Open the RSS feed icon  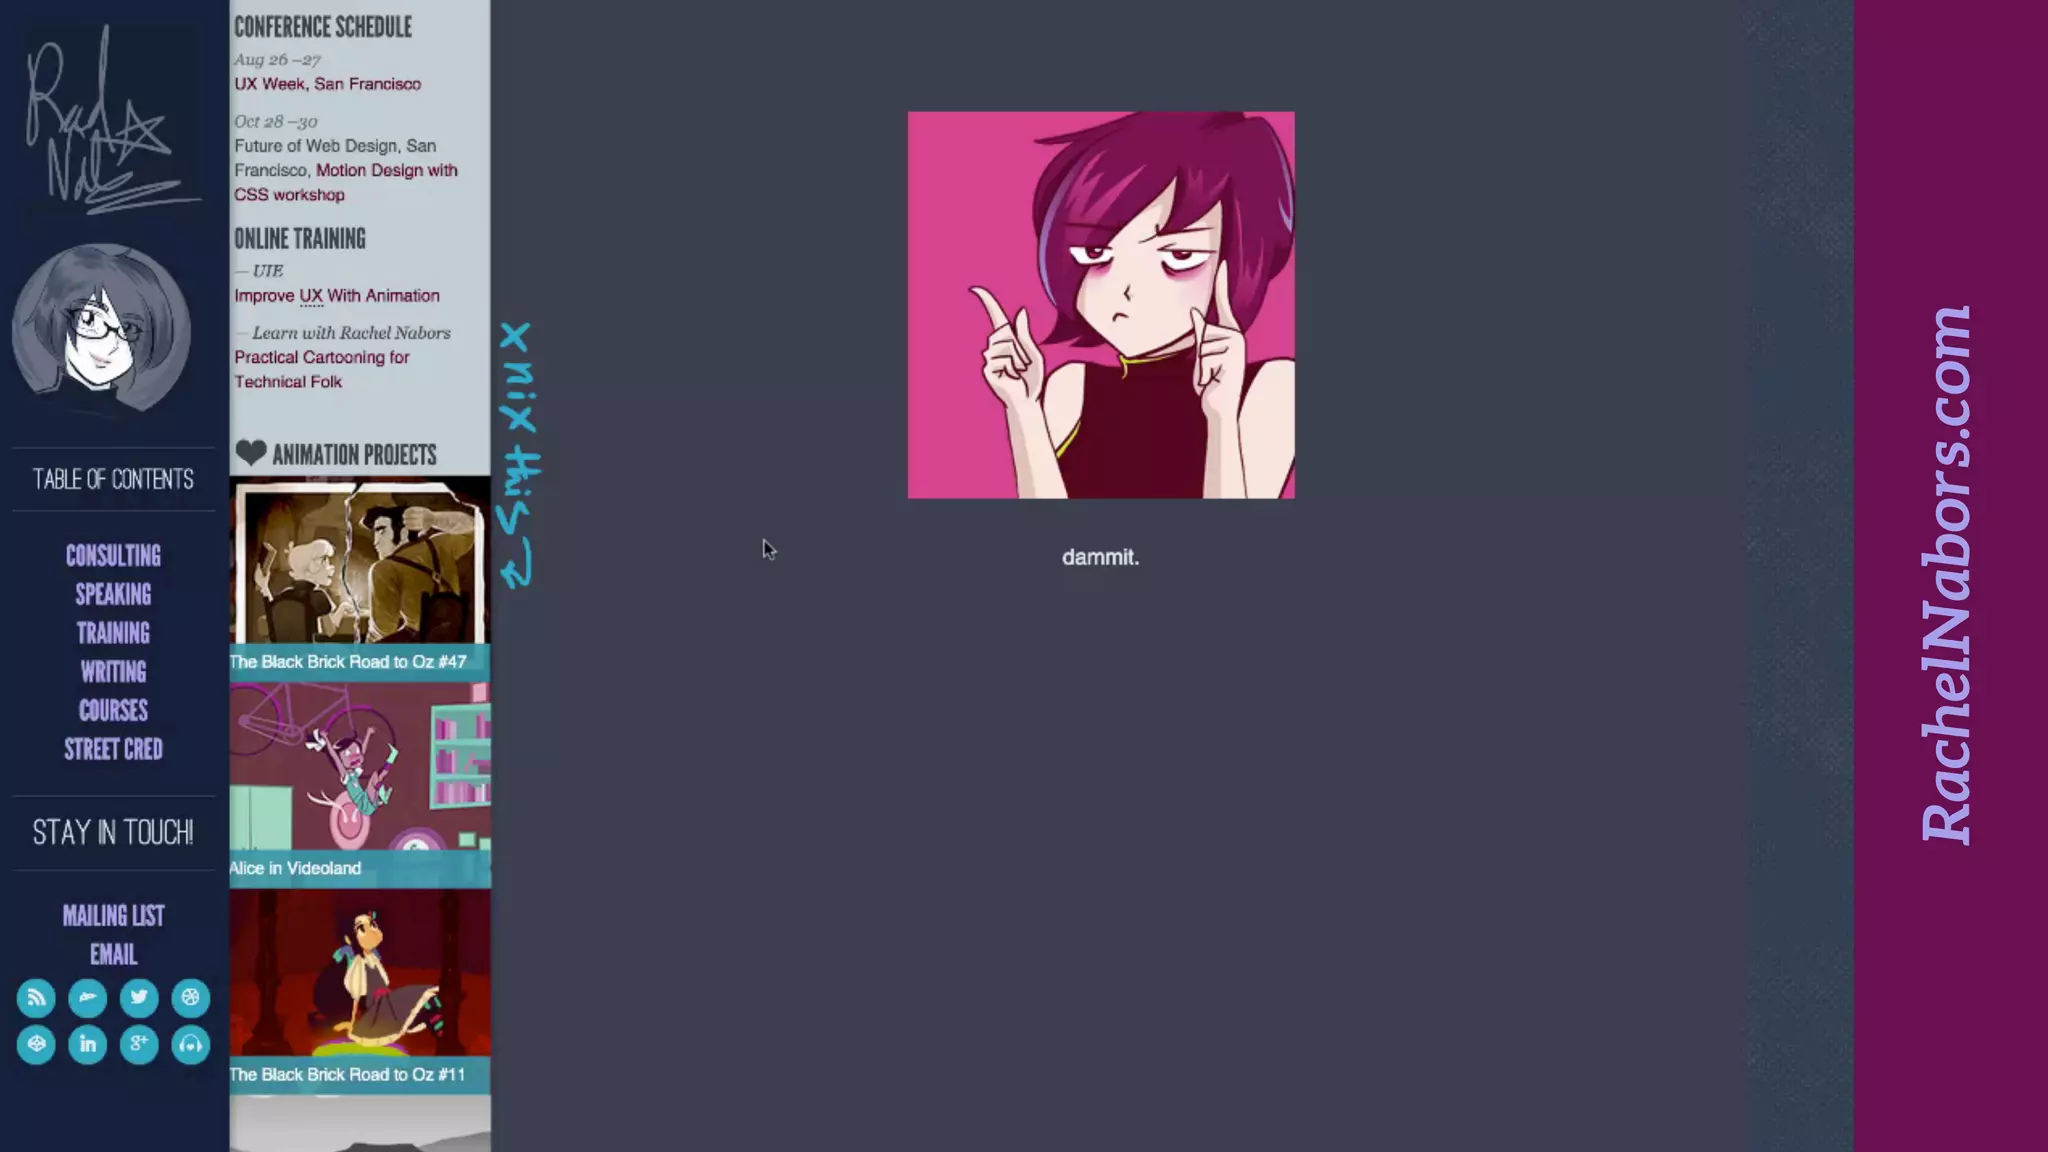(x=36, y=997)
